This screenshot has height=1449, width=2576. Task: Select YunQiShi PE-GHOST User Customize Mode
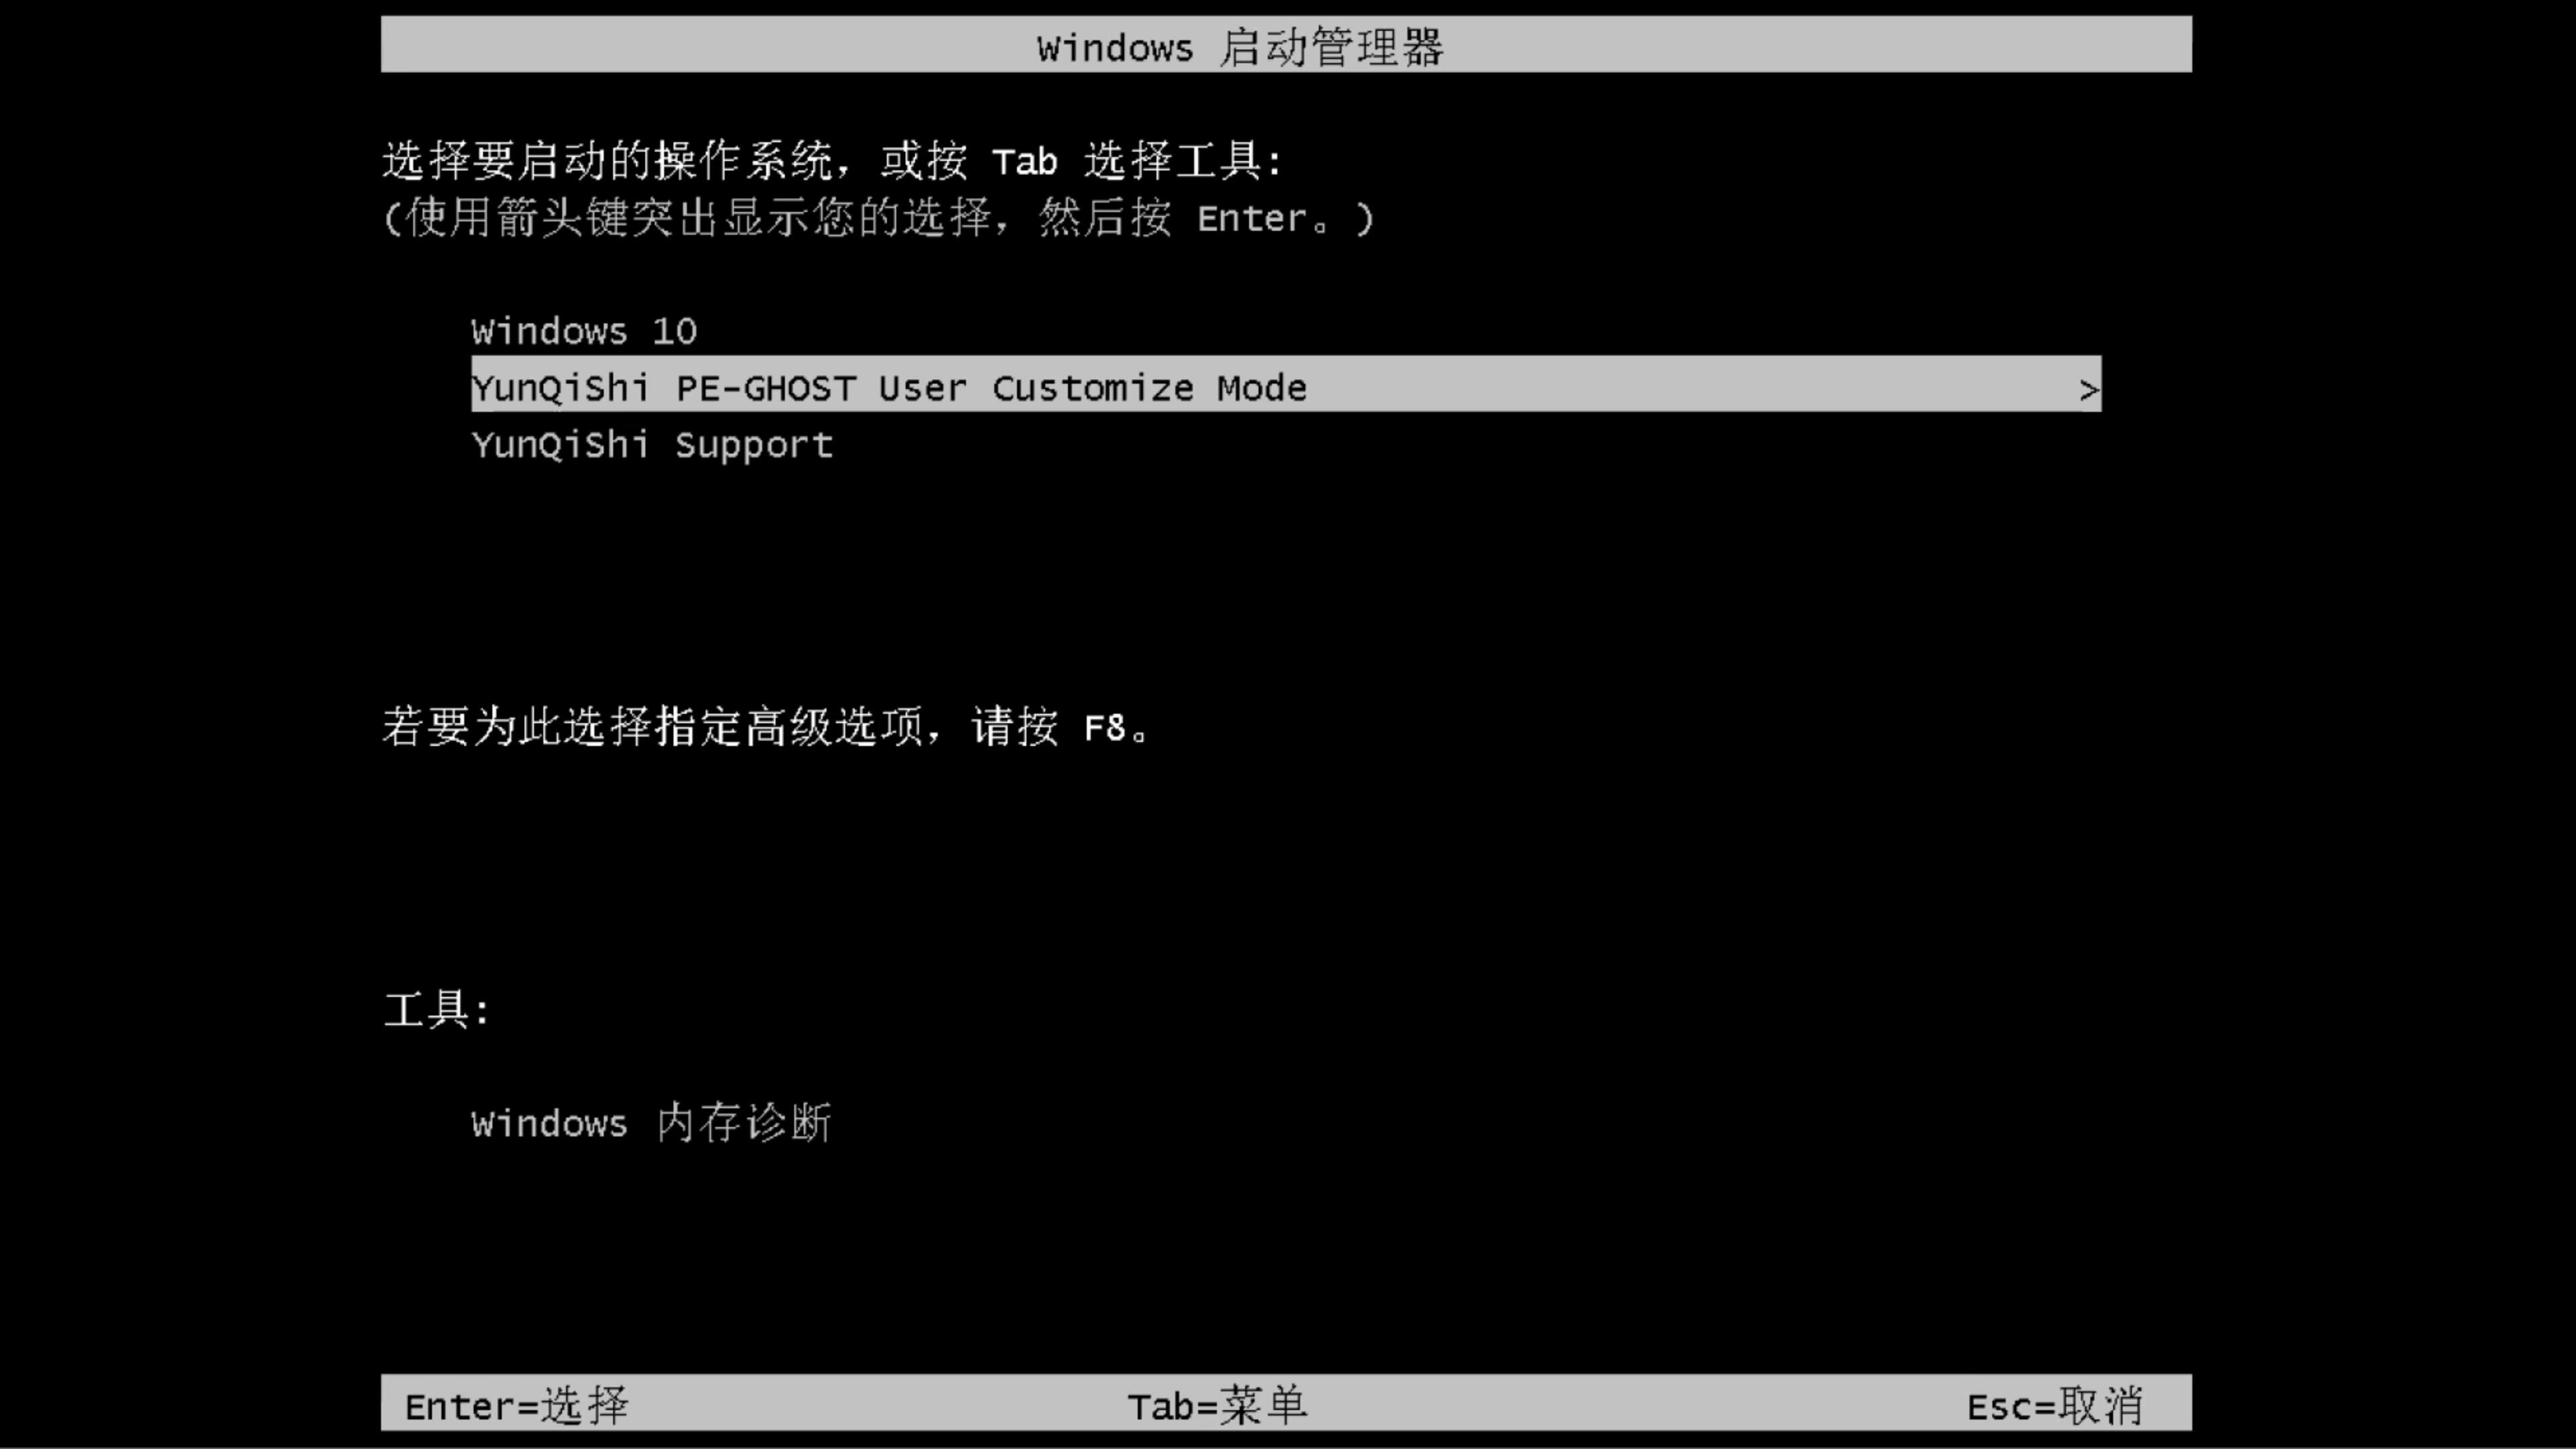tap(1286, 388)
